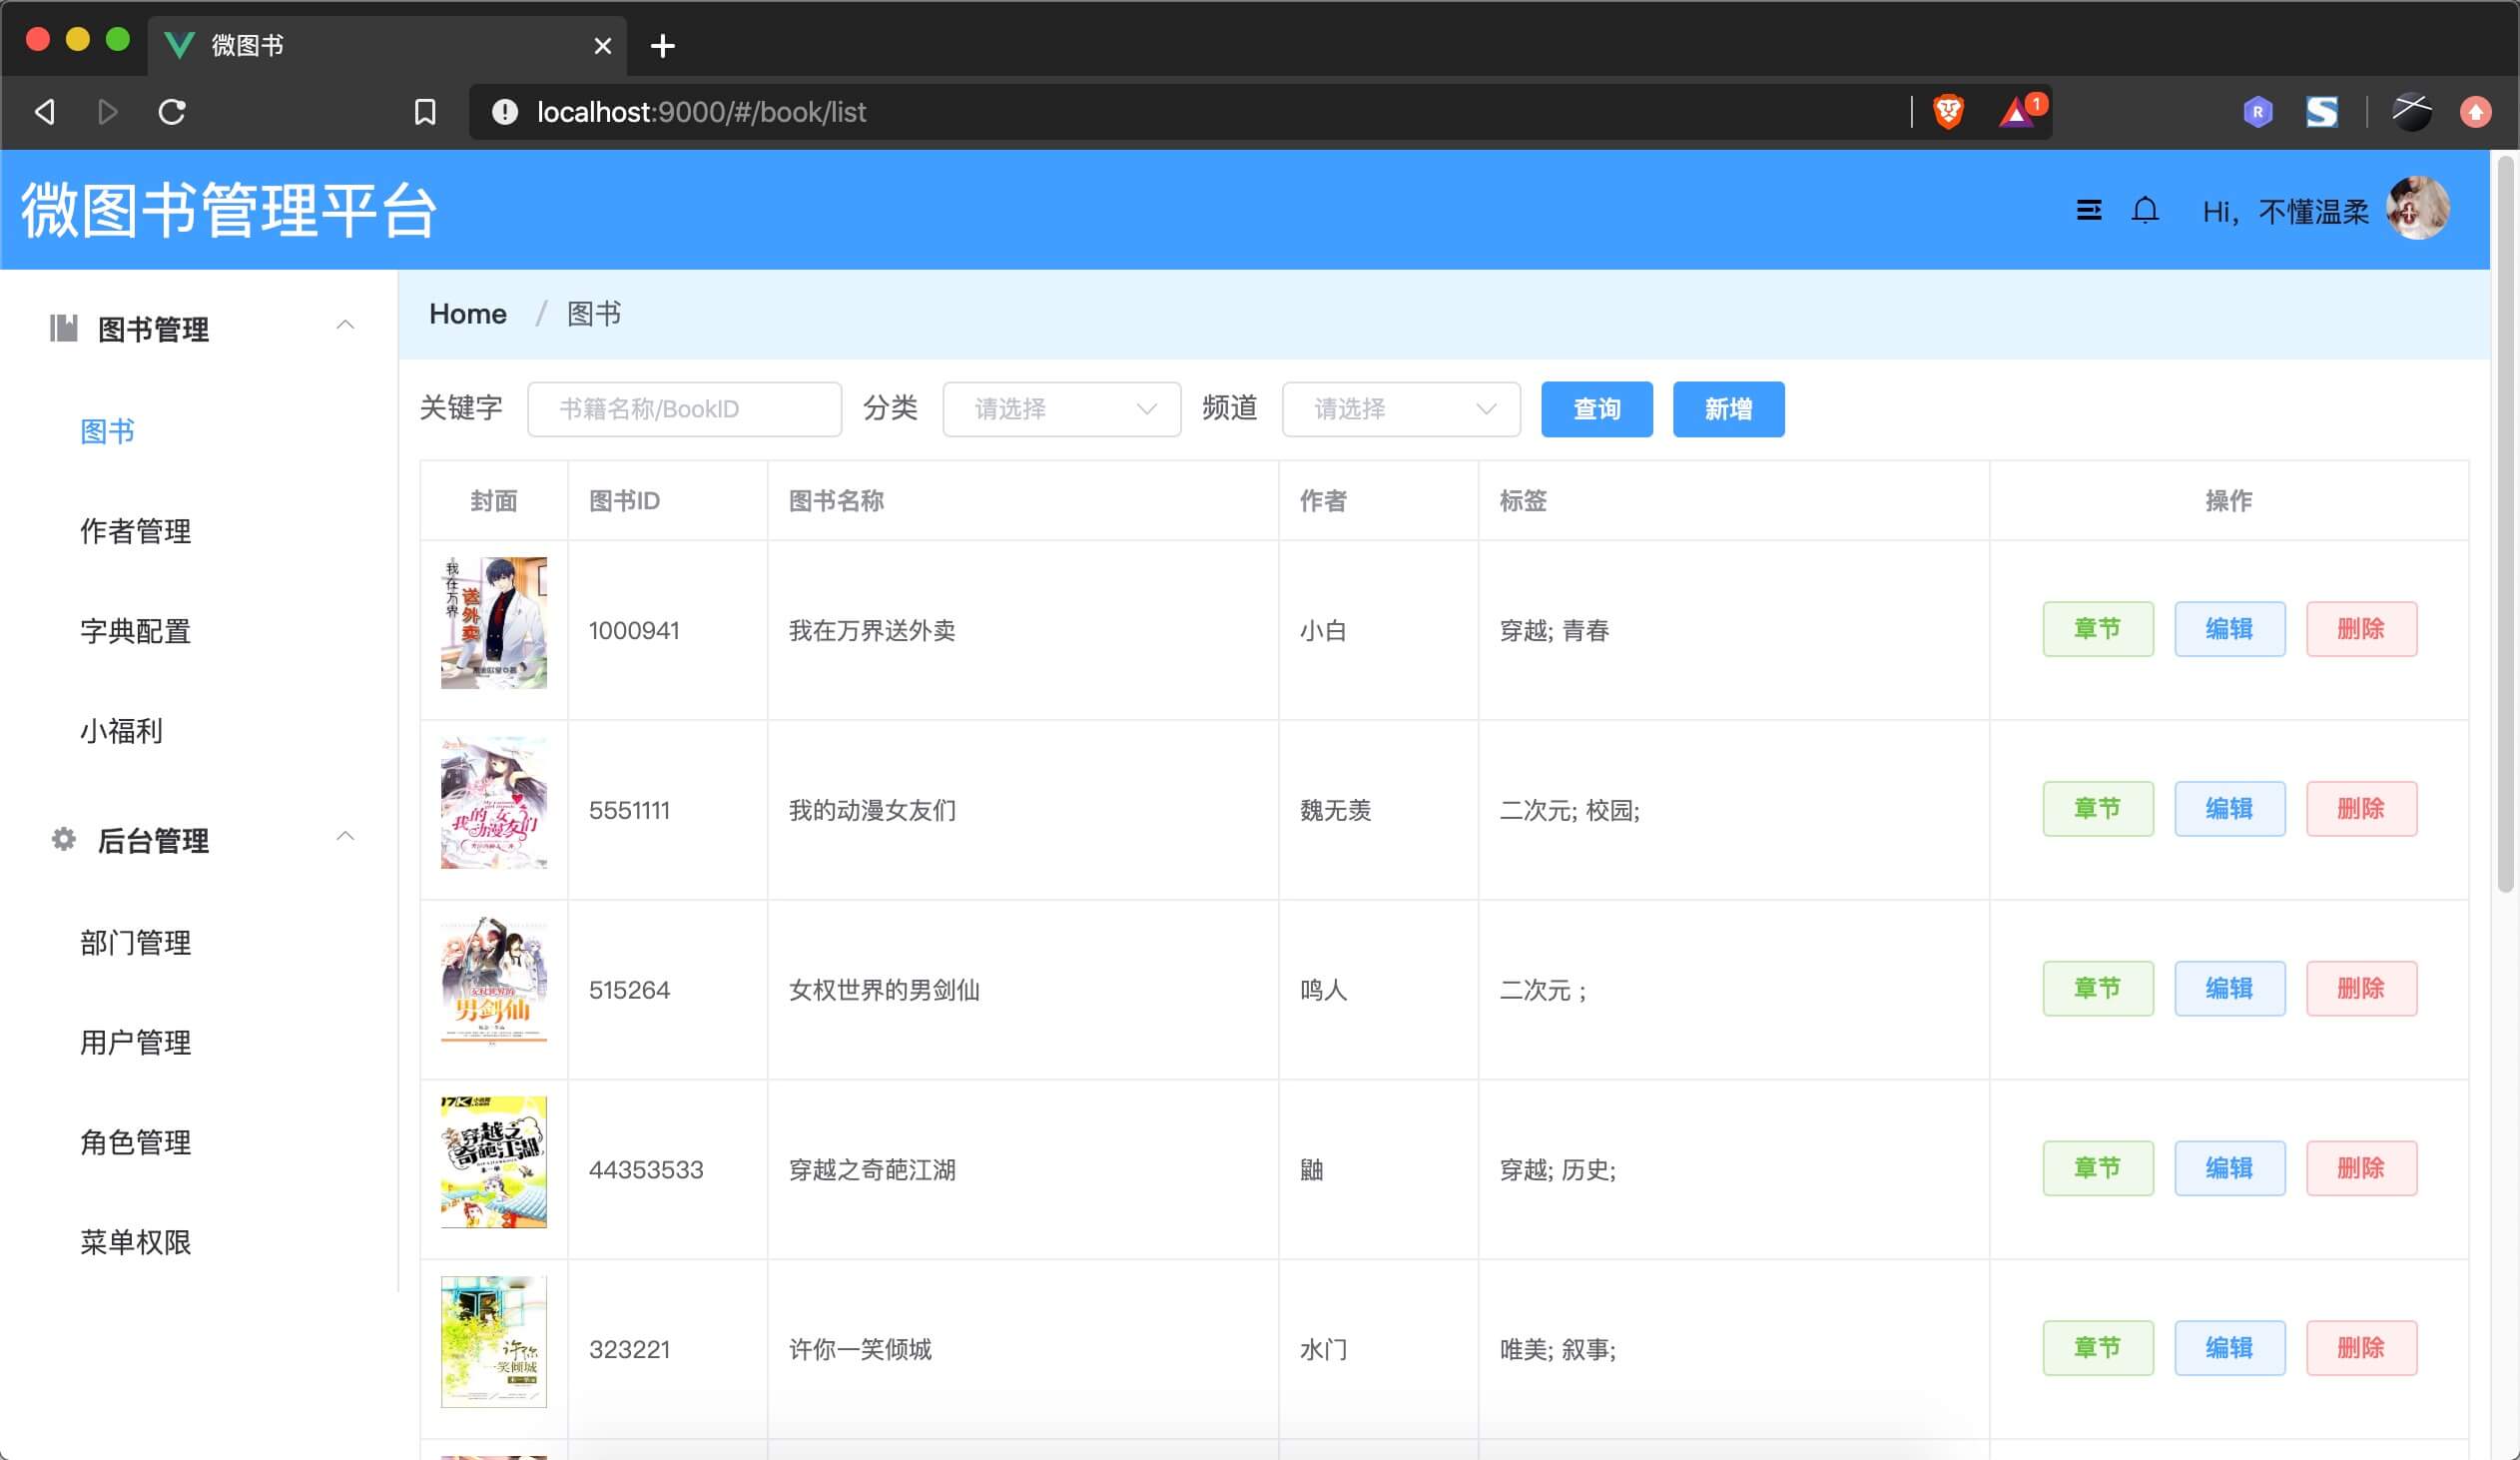Click the cover thumbnail of 女权世界的男剑仙
The height and width of the screenshot is (1460, 2520).
click(494, 980)
